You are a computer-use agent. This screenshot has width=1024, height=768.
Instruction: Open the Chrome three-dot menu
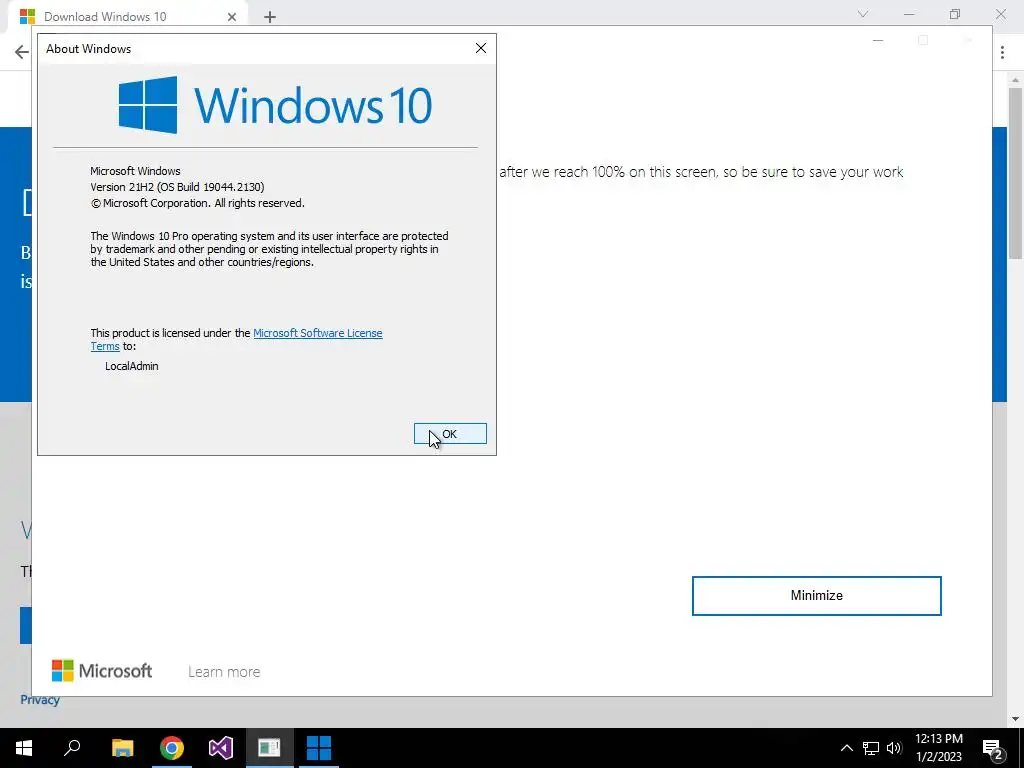point(1002,52)
